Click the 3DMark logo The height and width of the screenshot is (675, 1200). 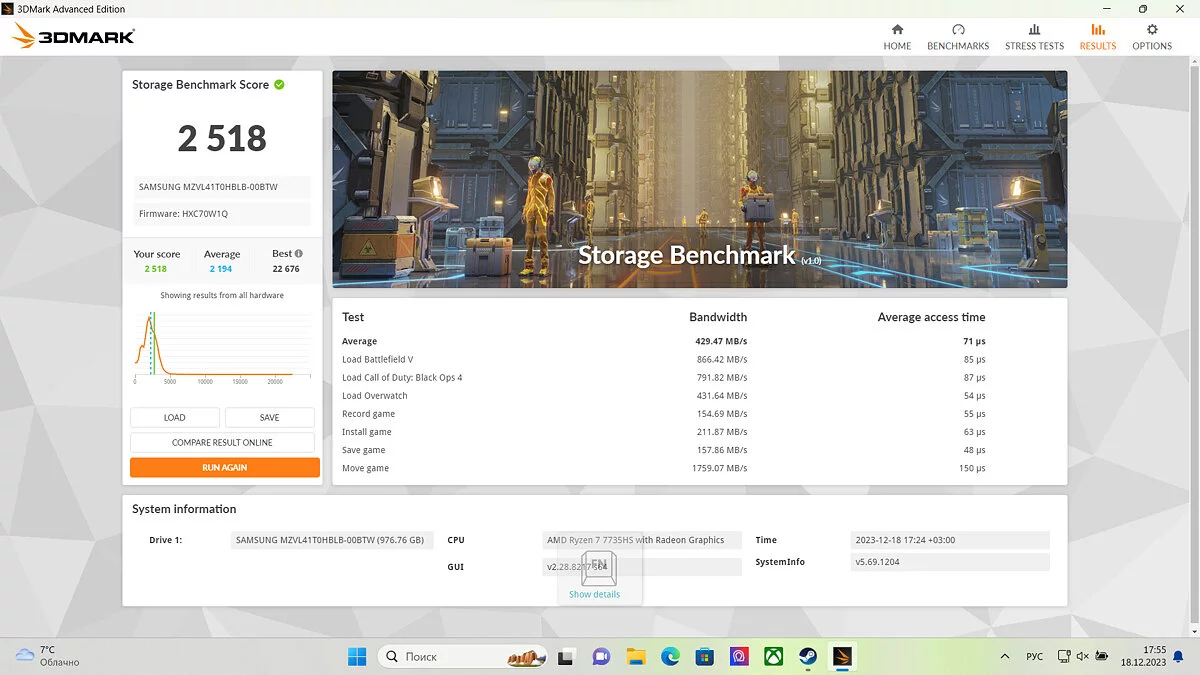[73, 38]
